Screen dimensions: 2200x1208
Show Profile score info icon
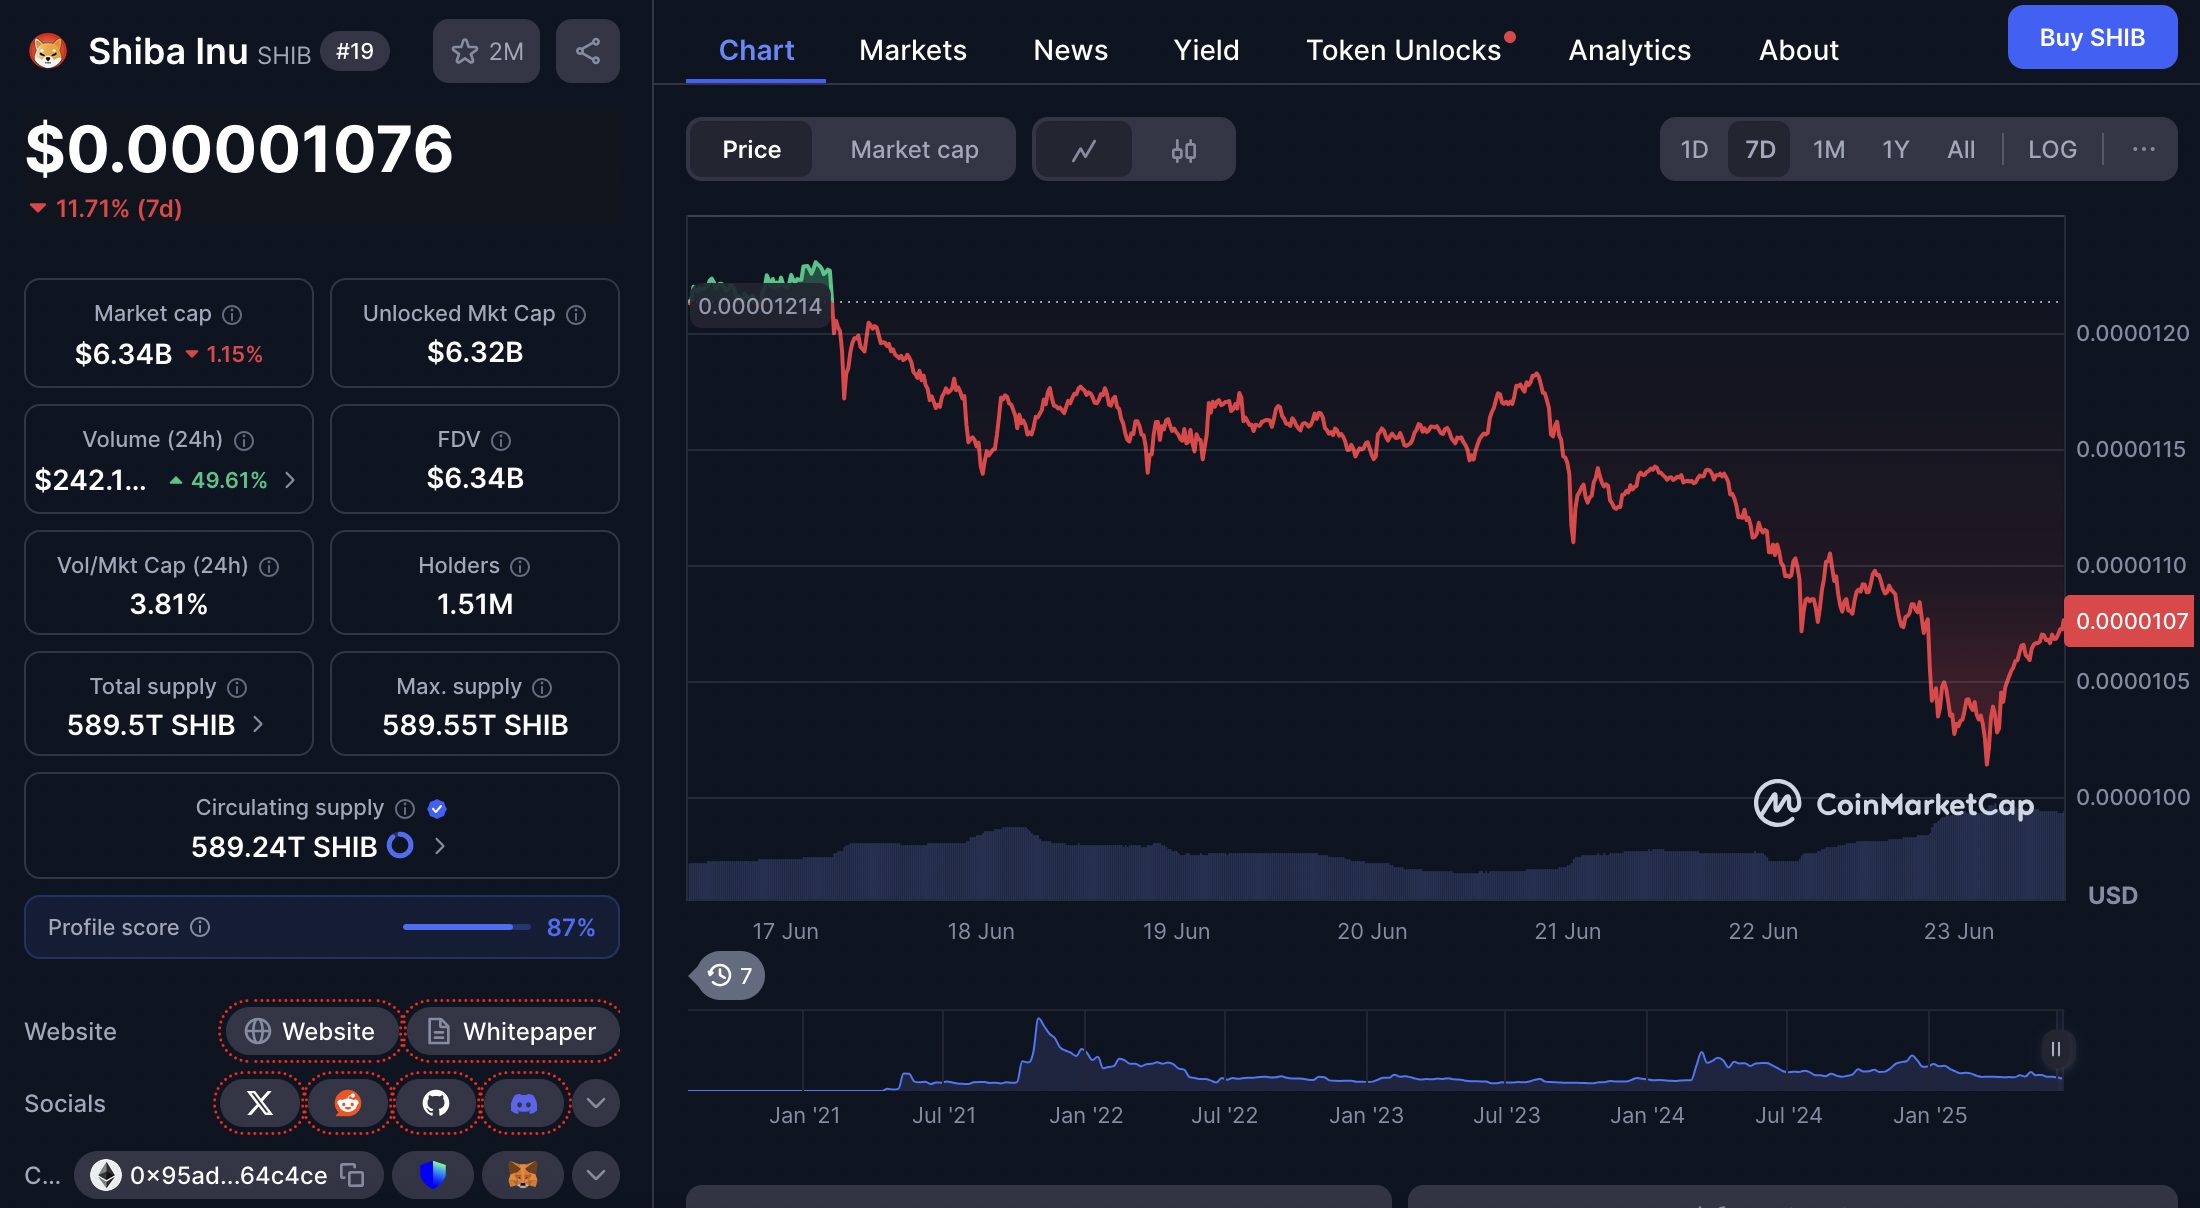(200, 928)
